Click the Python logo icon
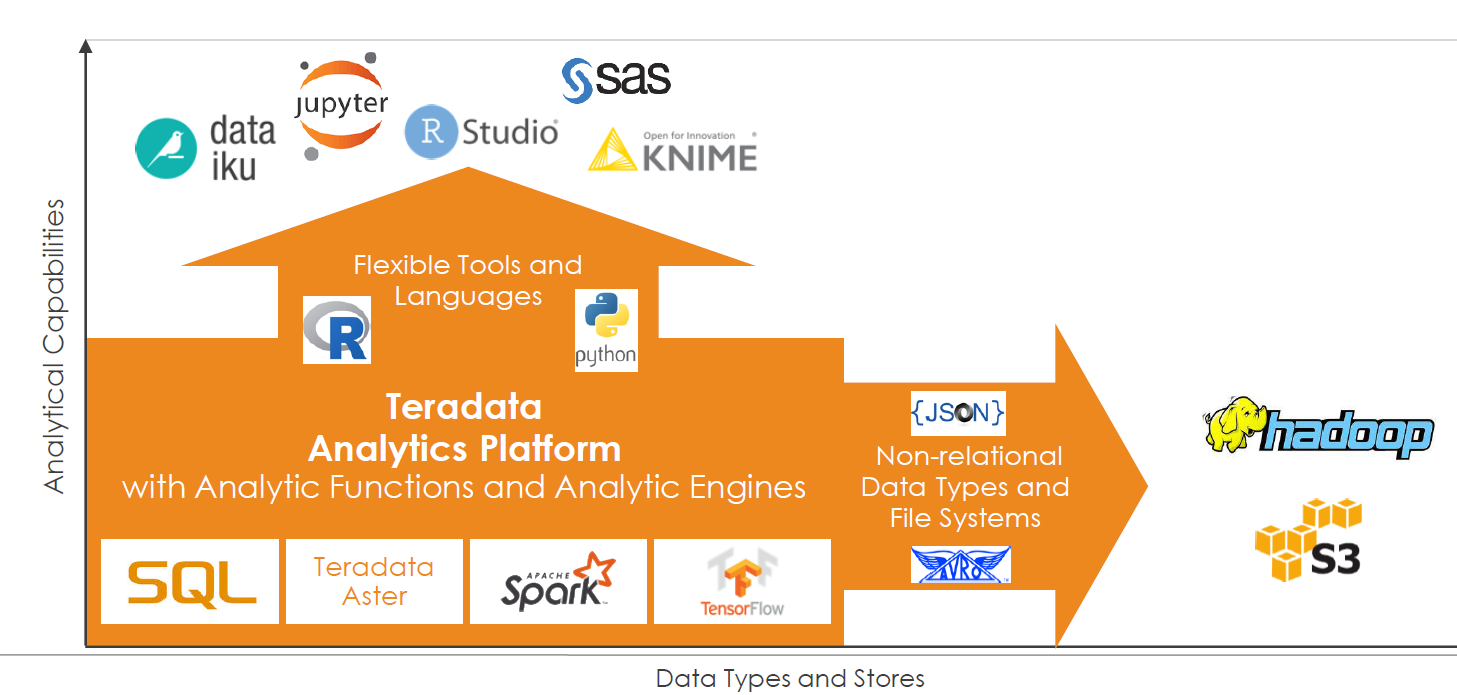Viewport: 1457px width, 695px height. pyautogui.click(x=606, y=330)
